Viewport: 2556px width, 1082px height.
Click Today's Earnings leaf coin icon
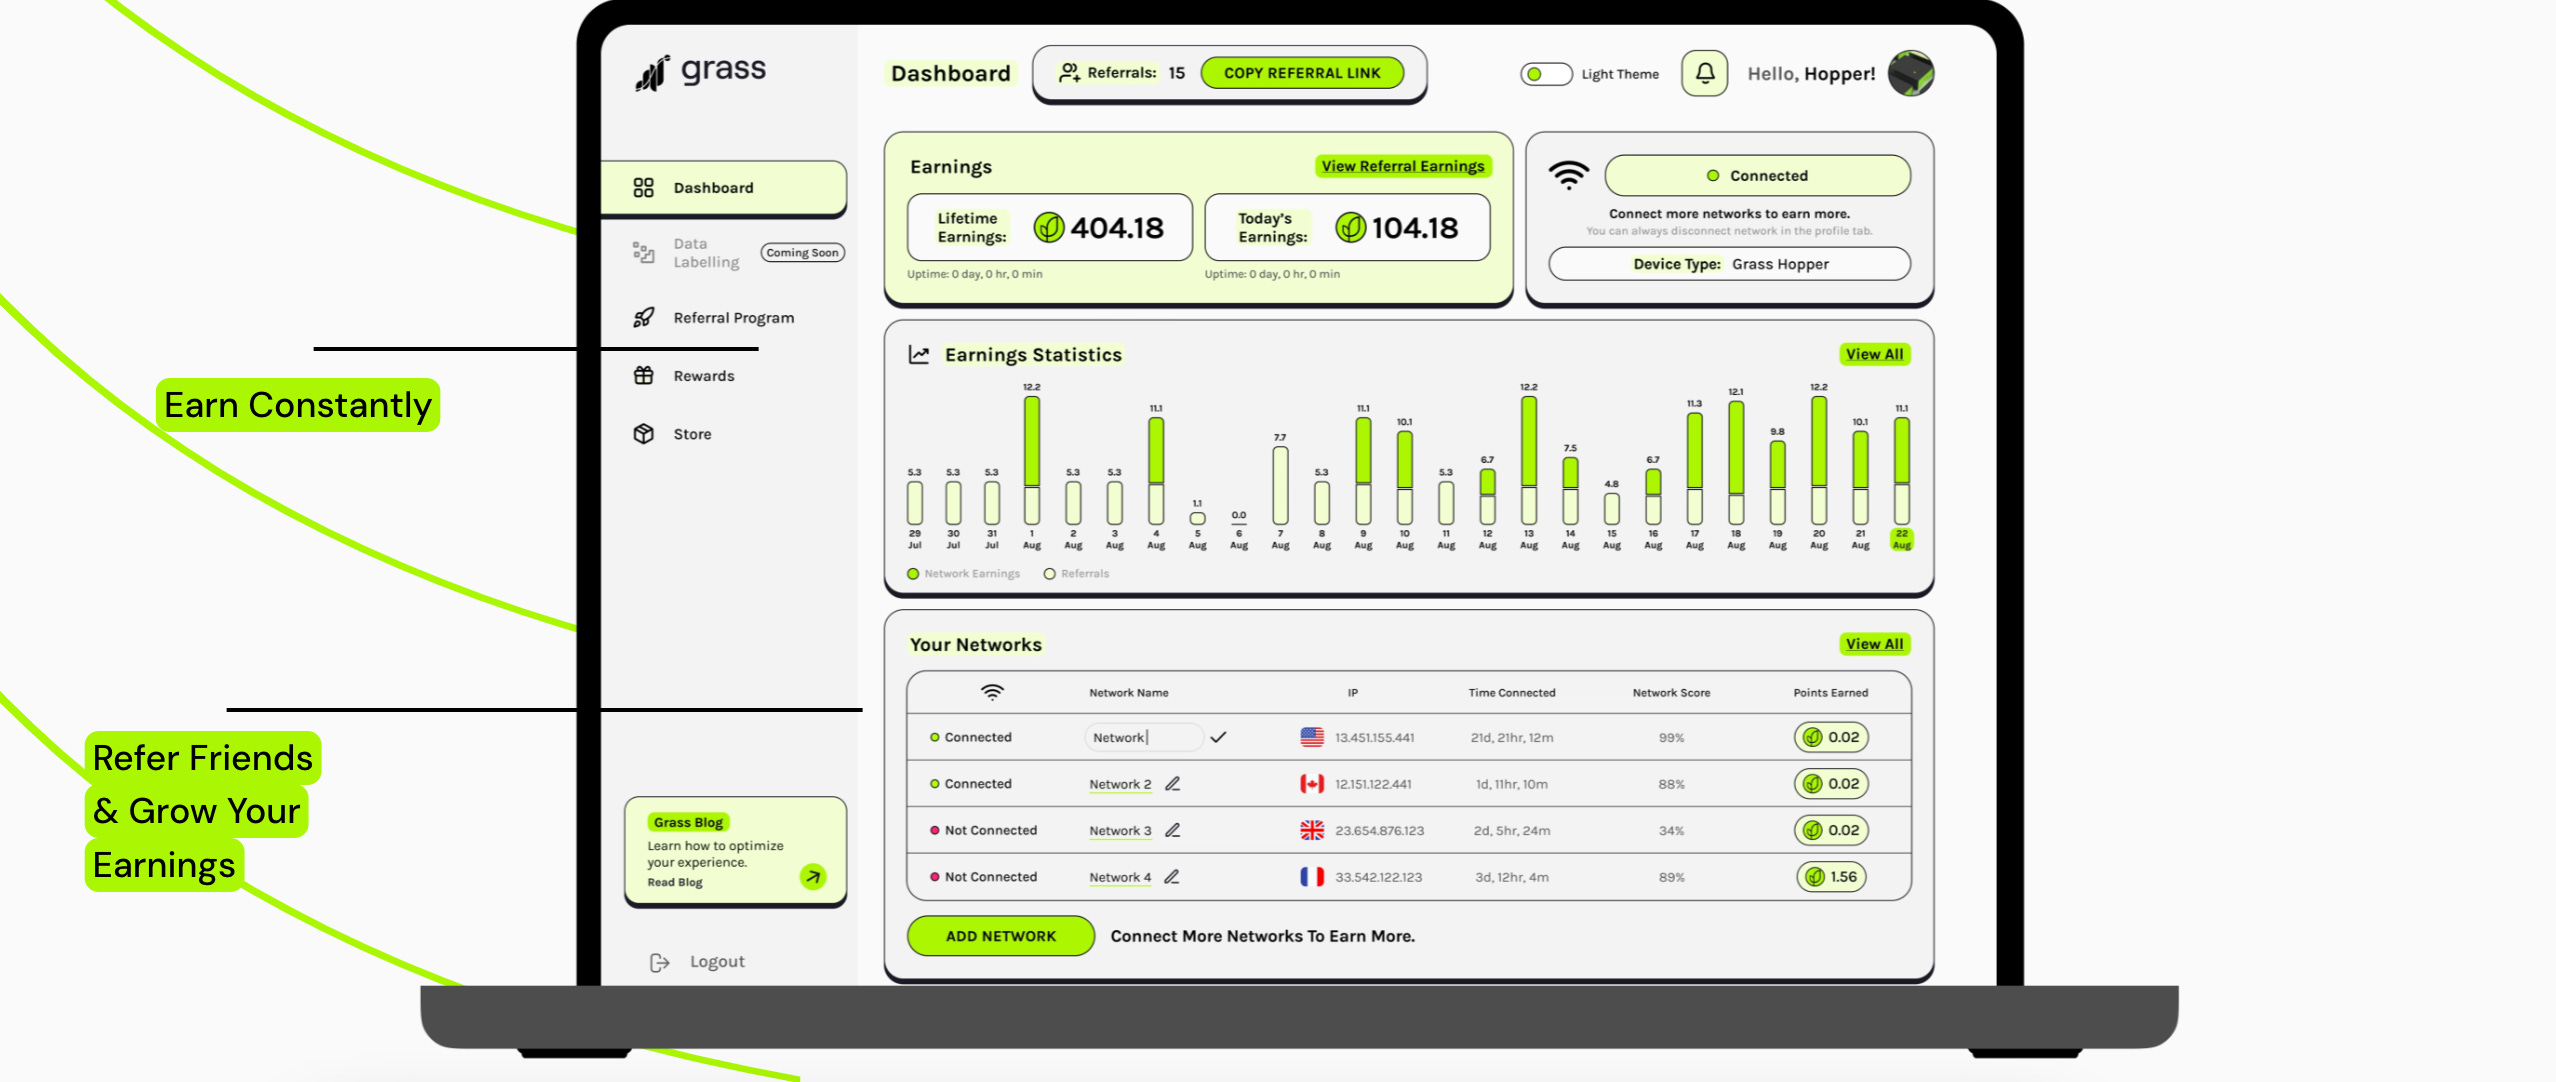[x=1350, y=228]
